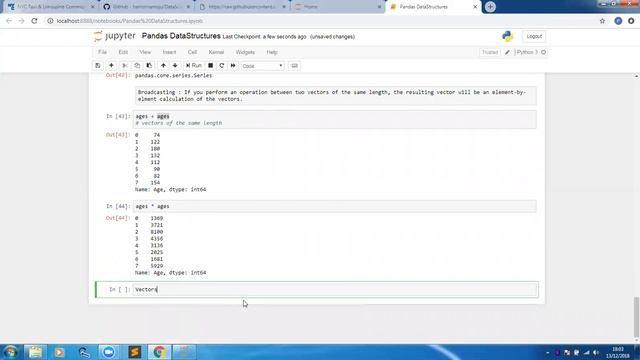This screenshot has height=360, width=640.
Task: Open the Widgets menu
Action: [245, 52]
